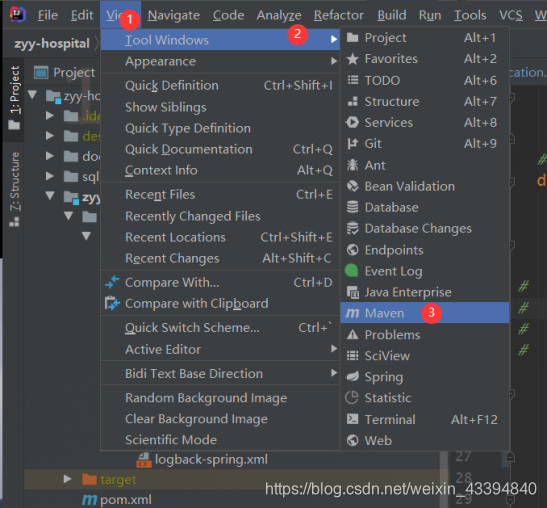Expand the sql folder arrow
Screen dimensions: 547x508
pyautogui.click(x=50, y=176)
